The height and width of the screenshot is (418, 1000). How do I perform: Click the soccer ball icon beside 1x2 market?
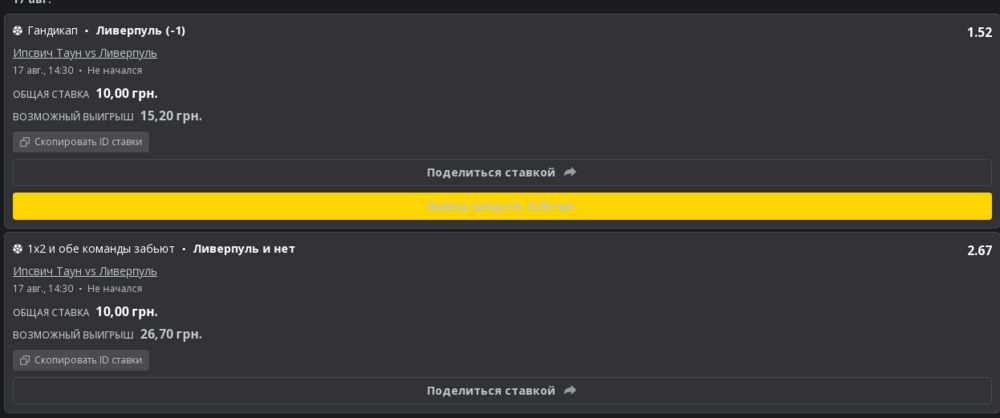[18, 249]
